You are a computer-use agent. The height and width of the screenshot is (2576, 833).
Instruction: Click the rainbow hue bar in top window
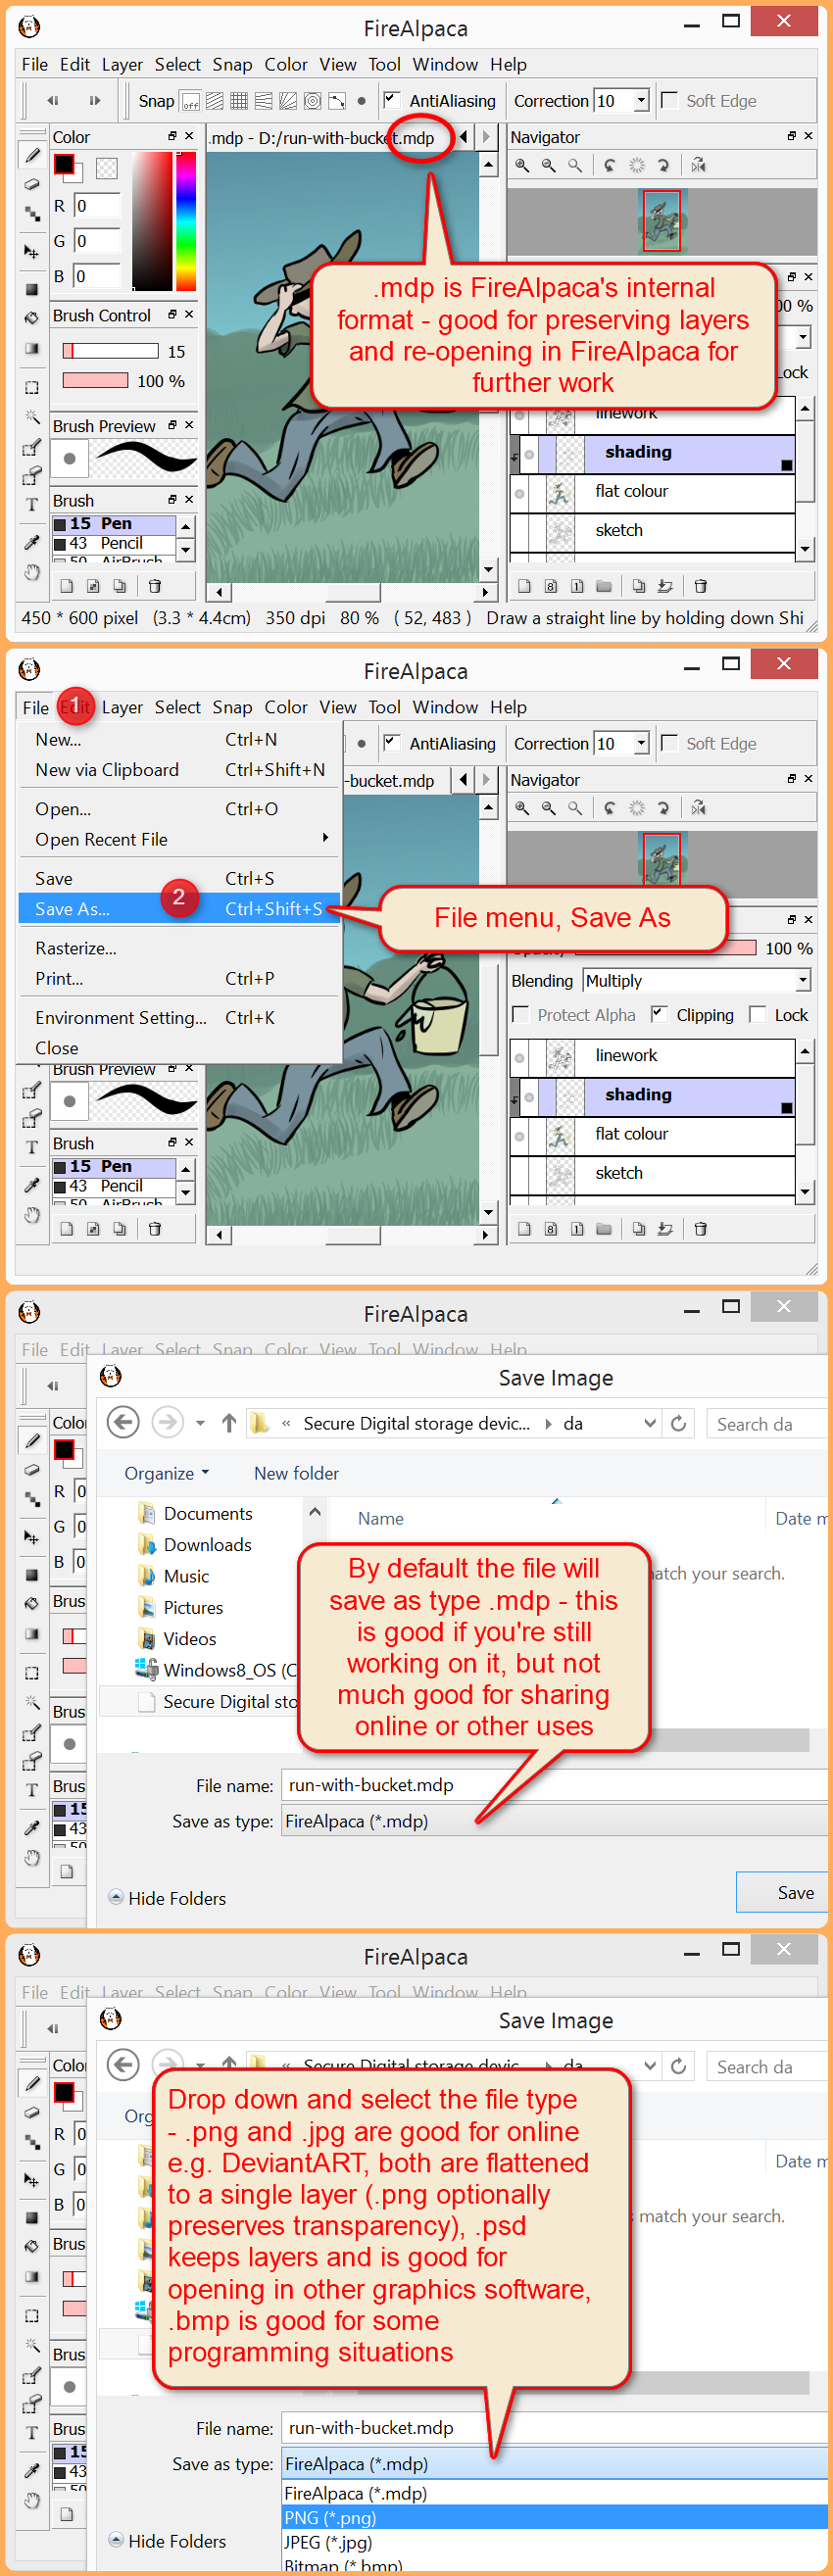tap(186, 220)
